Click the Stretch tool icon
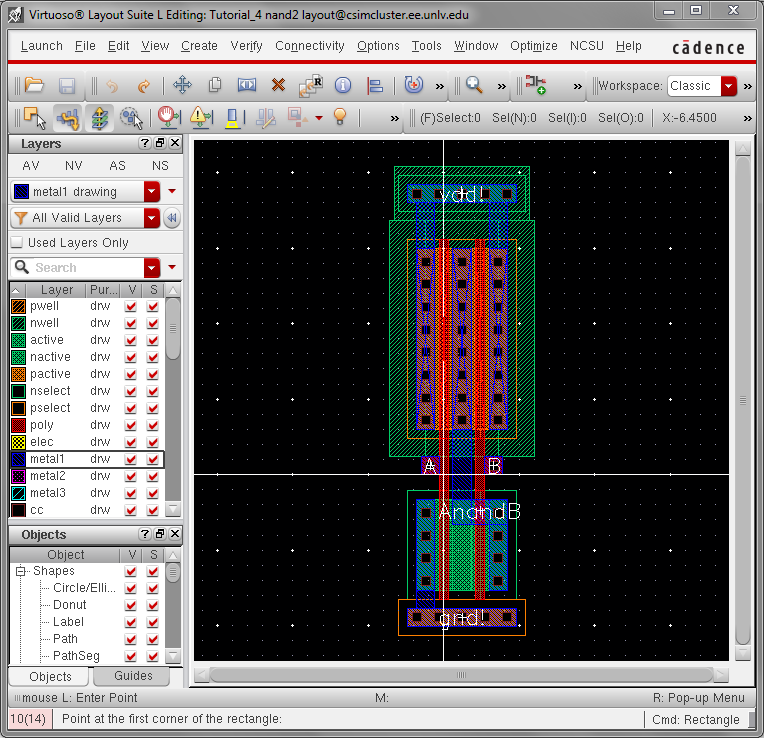 246,86
